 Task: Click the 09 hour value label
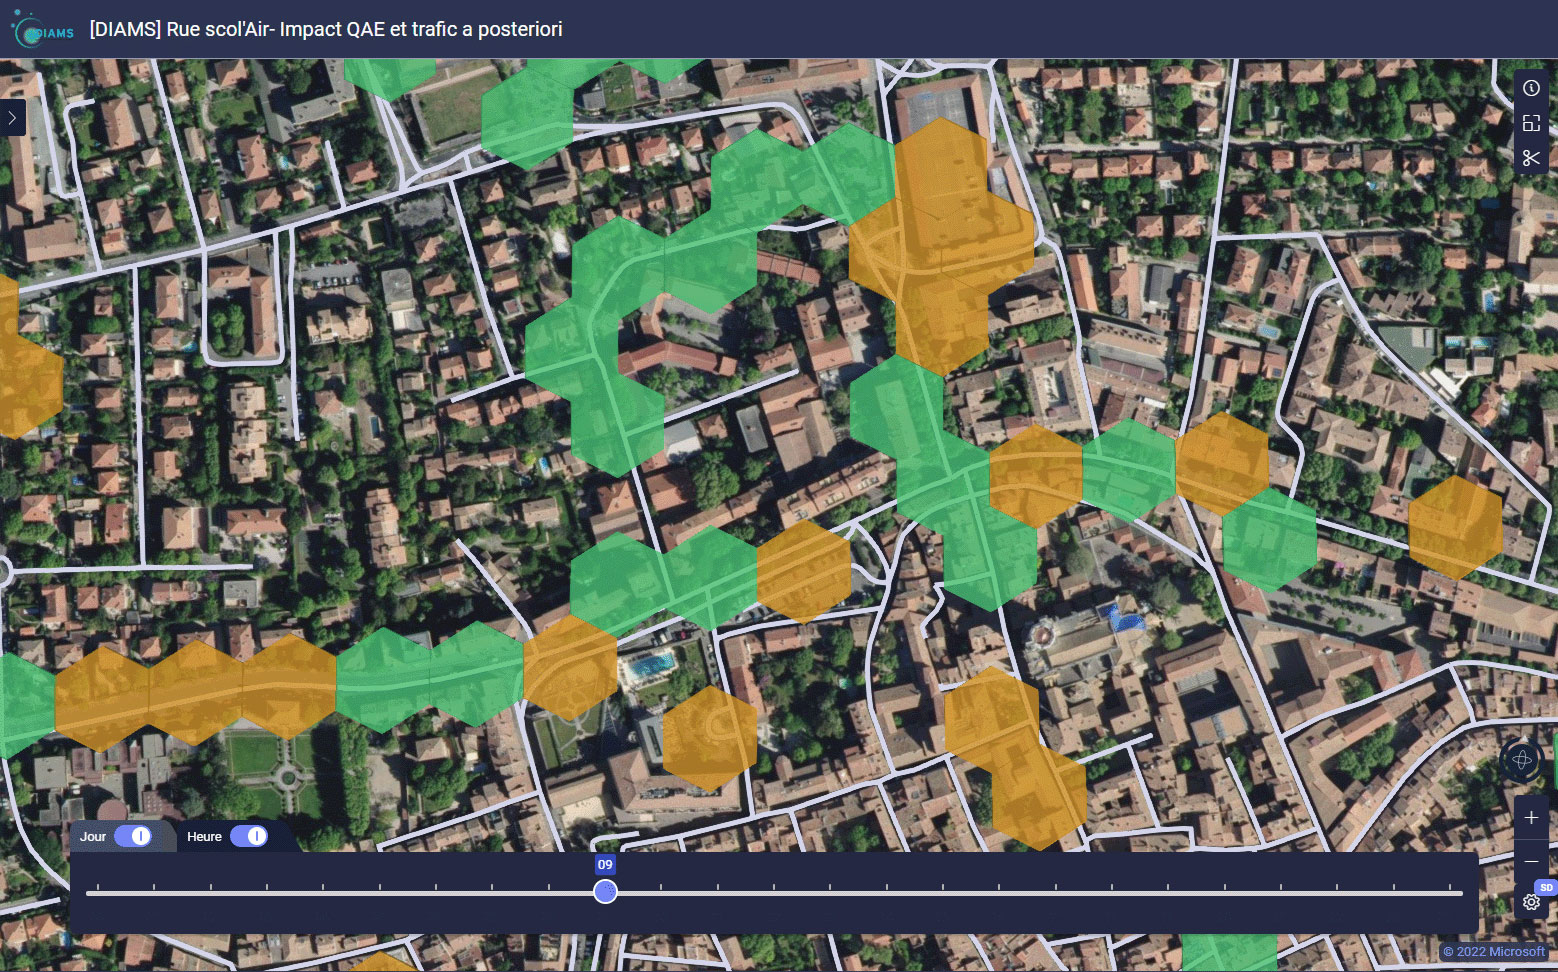pos(605,865)
